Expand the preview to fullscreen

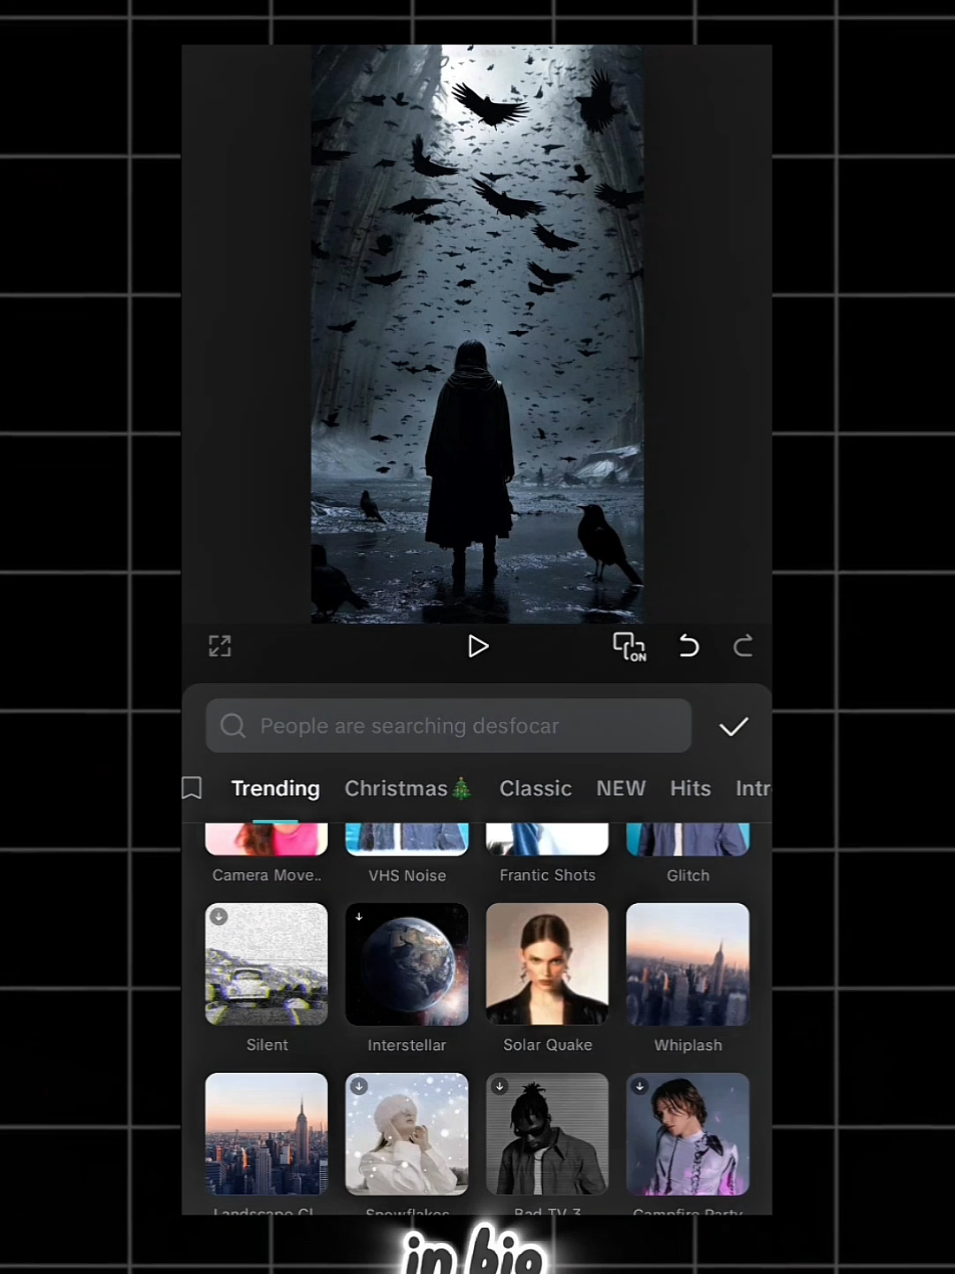tap(220, 646)
